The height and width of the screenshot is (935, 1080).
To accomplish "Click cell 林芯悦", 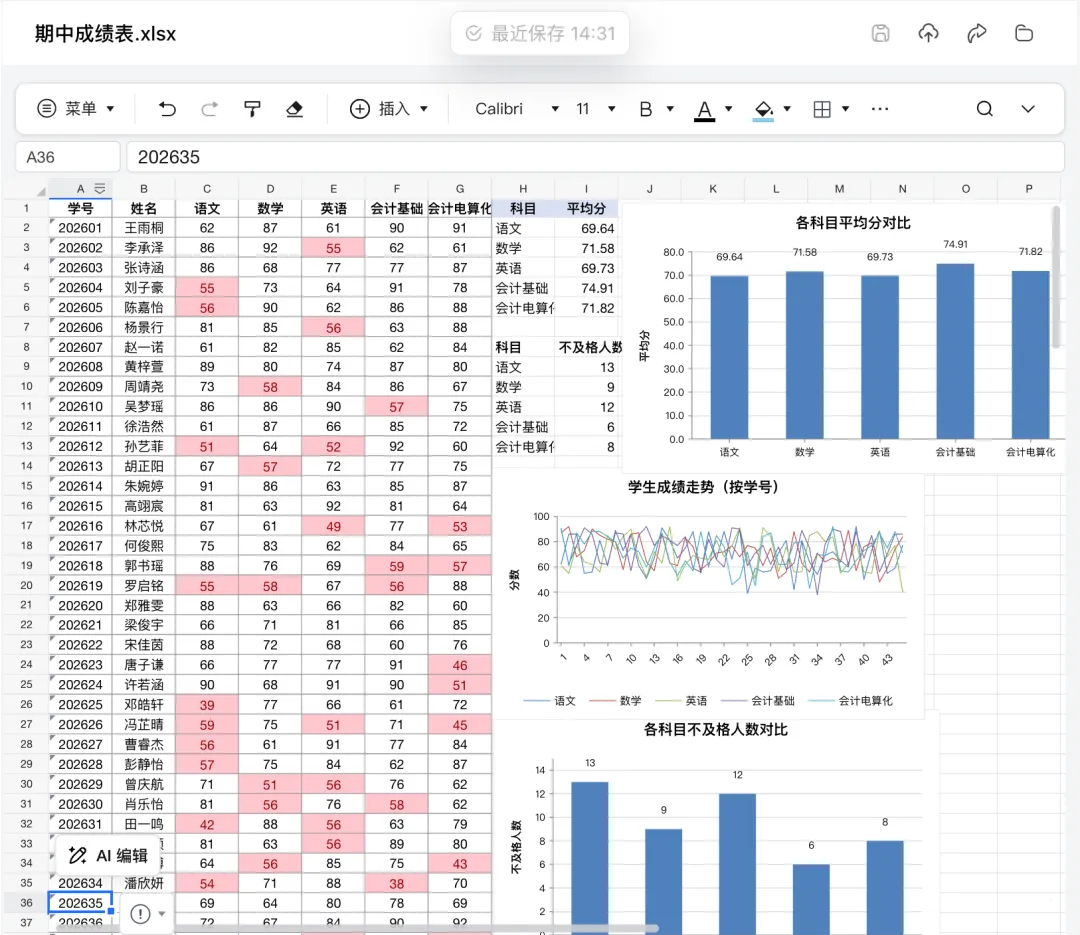I will 144,526.
